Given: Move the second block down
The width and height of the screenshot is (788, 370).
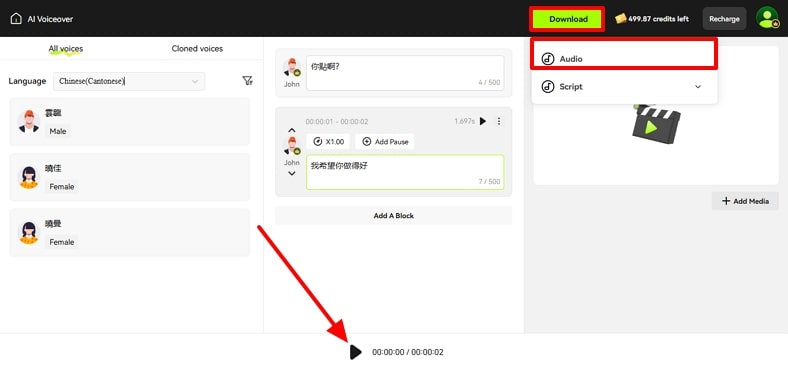Looking at the screenshot, I should tap(291, 173).
